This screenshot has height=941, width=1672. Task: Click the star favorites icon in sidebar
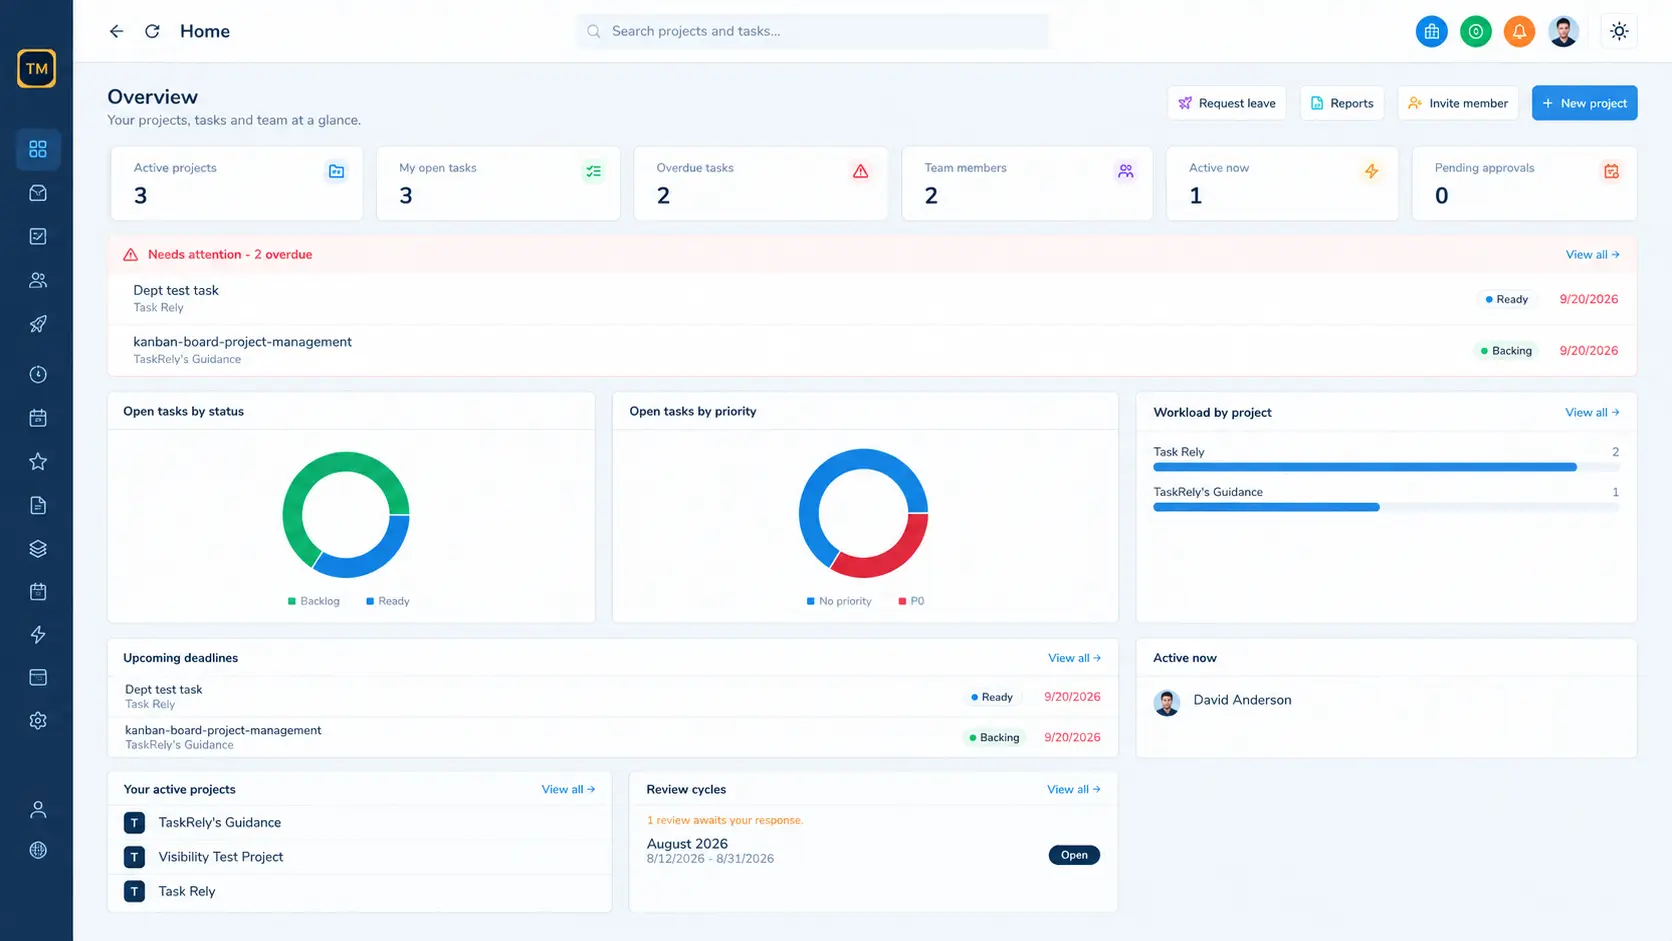click(x=38, y=461)
